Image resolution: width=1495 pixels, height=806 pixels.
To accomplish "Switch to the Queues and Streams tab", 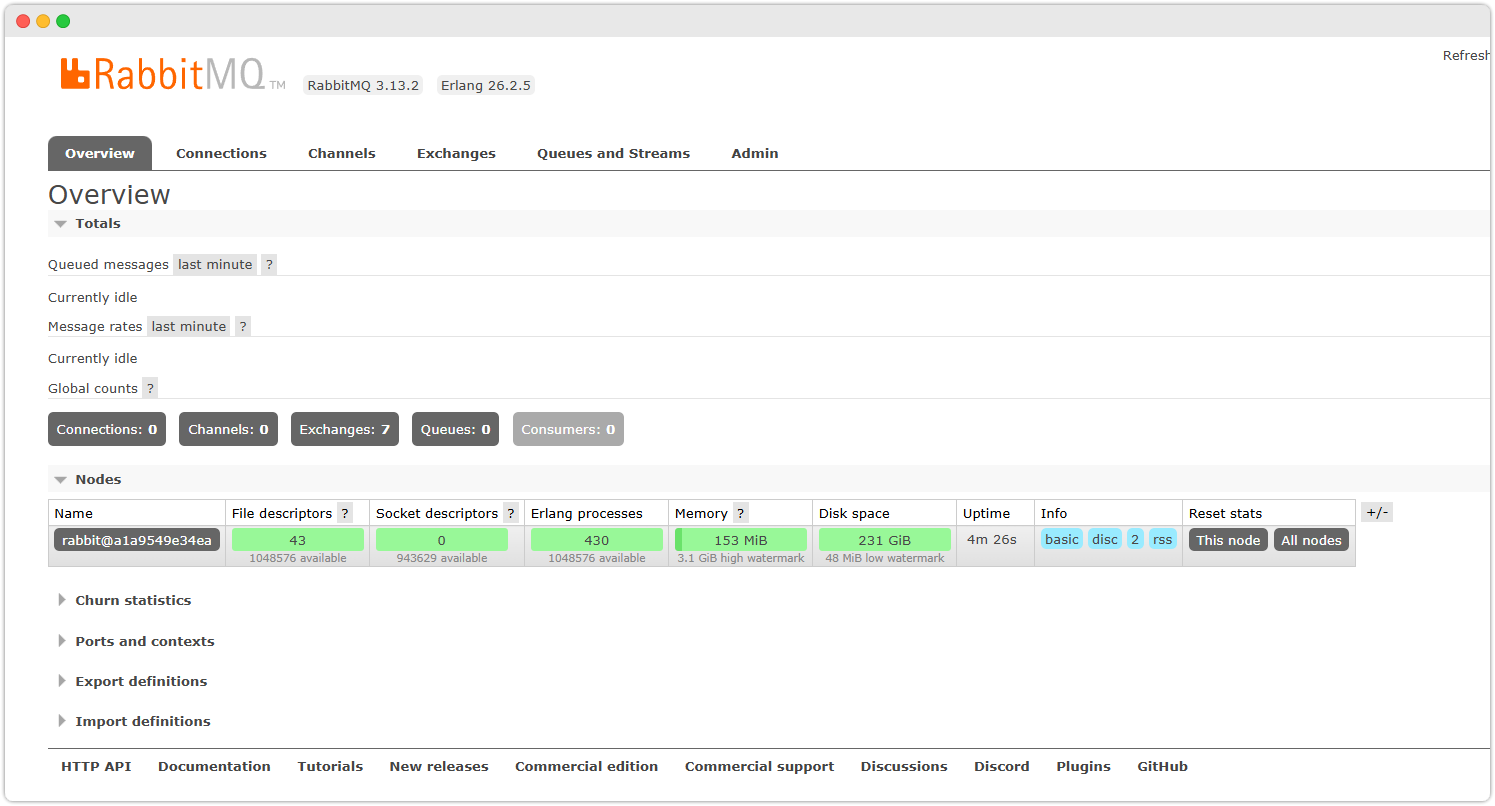I will pos(613,153).
